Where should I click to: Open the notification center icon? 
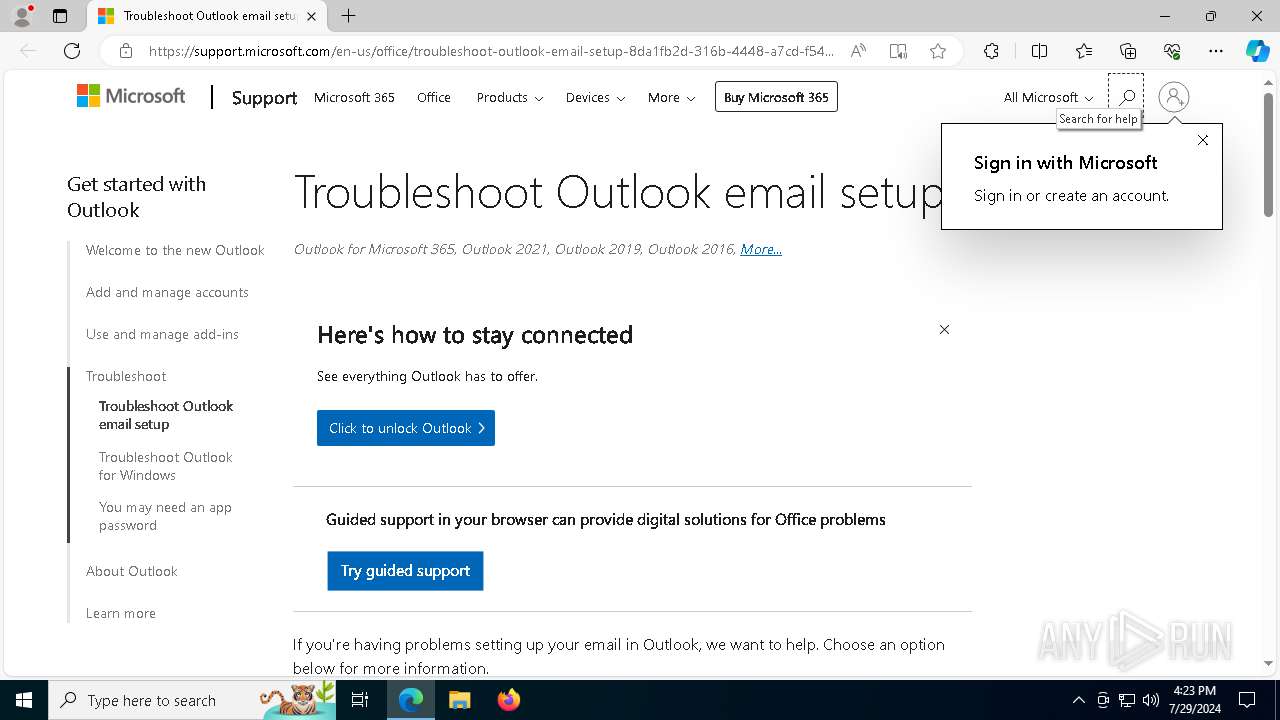1247,700
